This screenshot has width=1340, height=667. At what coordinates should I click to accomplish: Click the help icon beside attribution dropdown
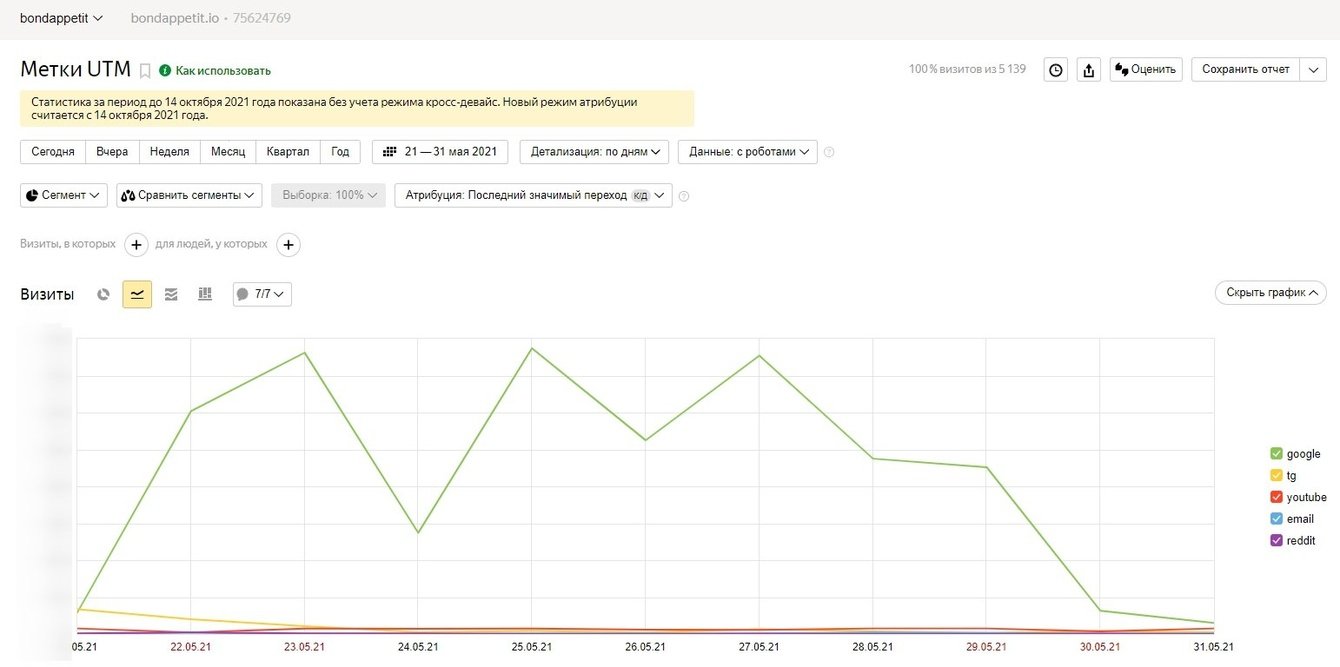[x=684, y=196]
